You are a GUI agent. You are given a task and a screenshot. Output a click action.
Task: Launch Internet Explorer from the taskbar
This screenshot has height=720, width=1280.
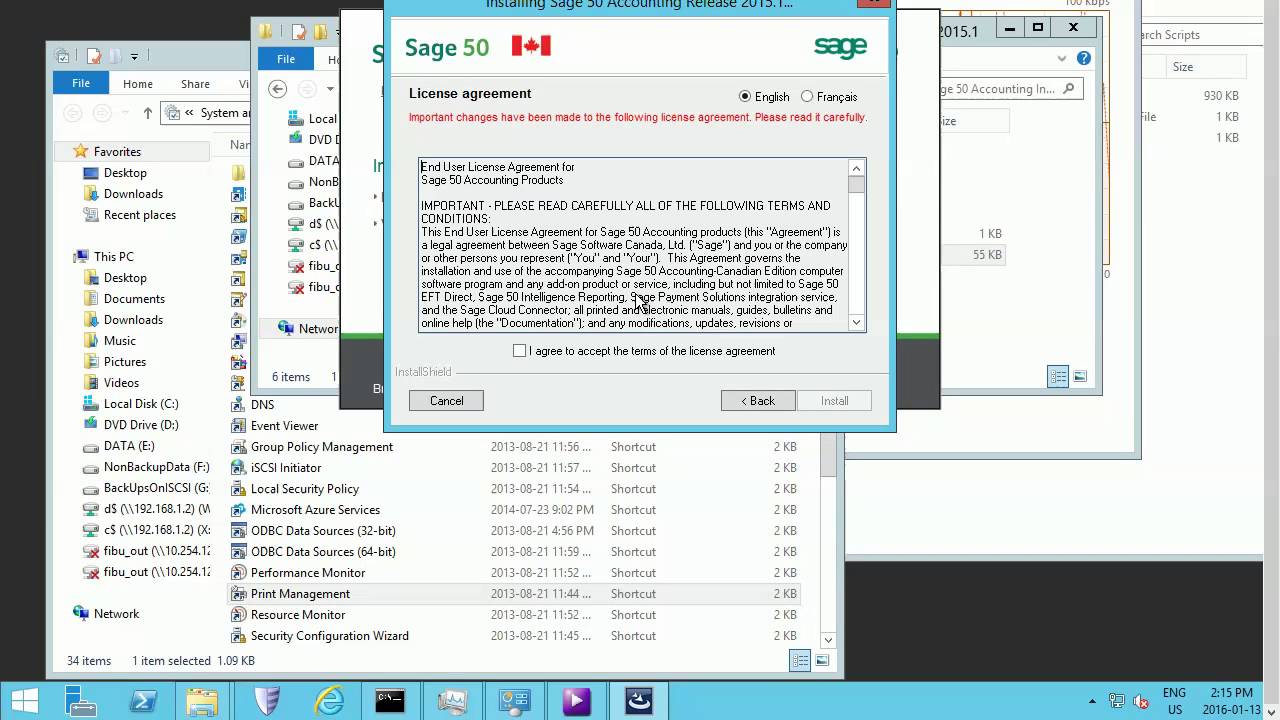pyautogui.click(x=328, y=701)
